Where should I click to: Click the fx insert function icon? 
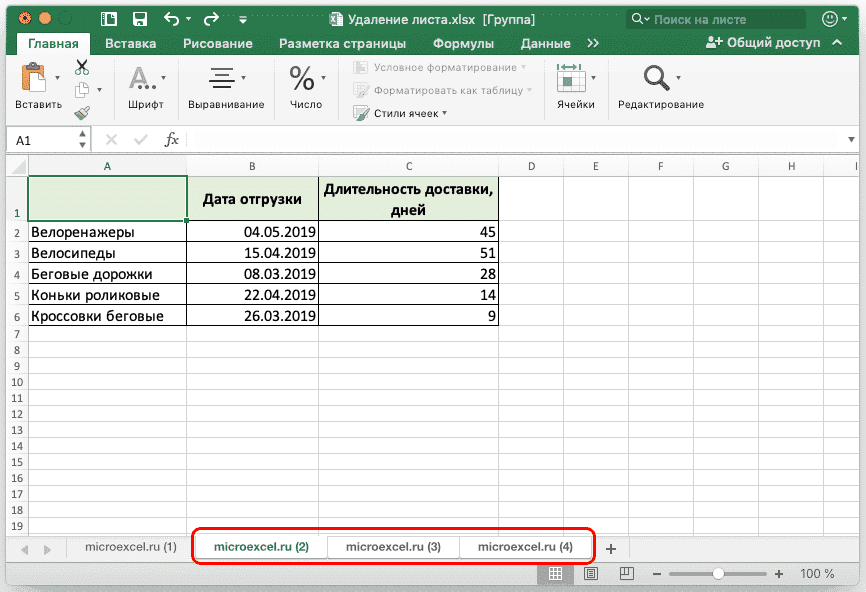click(x=172, y=139)
